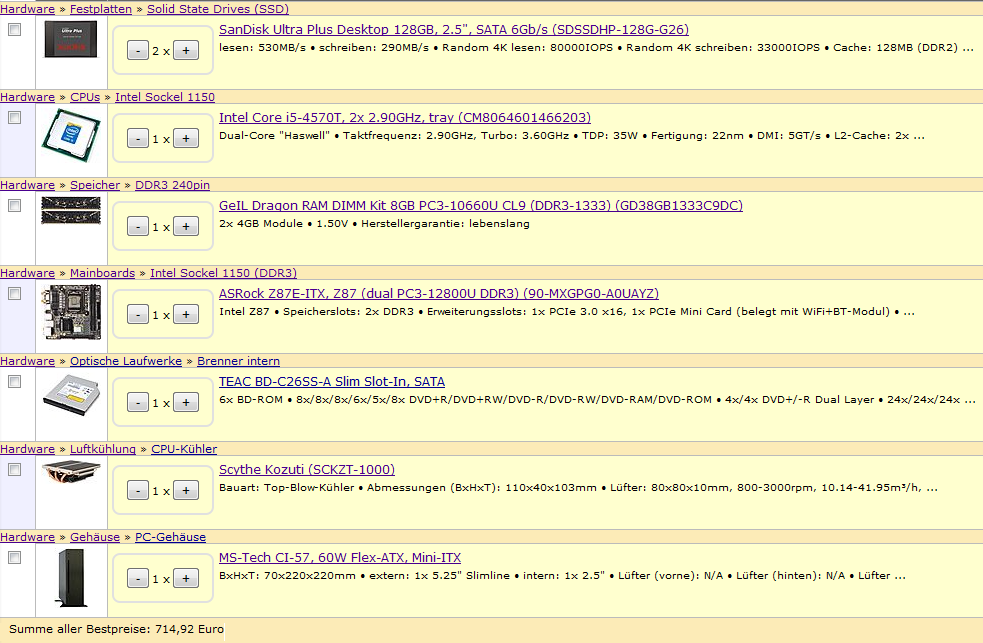The width and height of the screenshot is (983, 643).
Task: Go to Luftkühlung category breadcrumb
Action: pyautogui.click(x=103, y=449)
